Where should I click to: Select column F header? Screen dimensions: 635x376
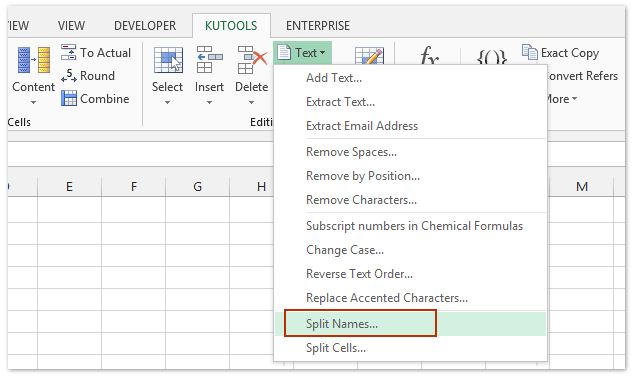[x=134, y=186]
